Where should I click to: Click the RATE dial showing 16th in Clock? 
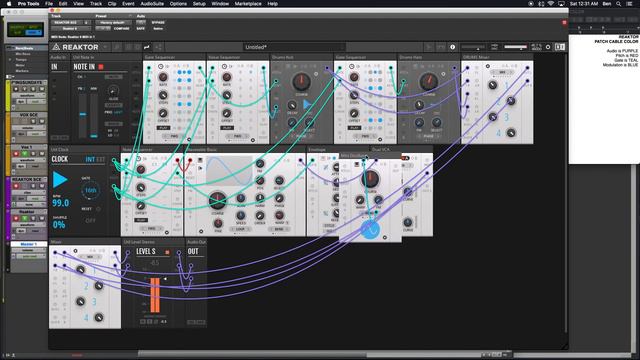point(90,190)
